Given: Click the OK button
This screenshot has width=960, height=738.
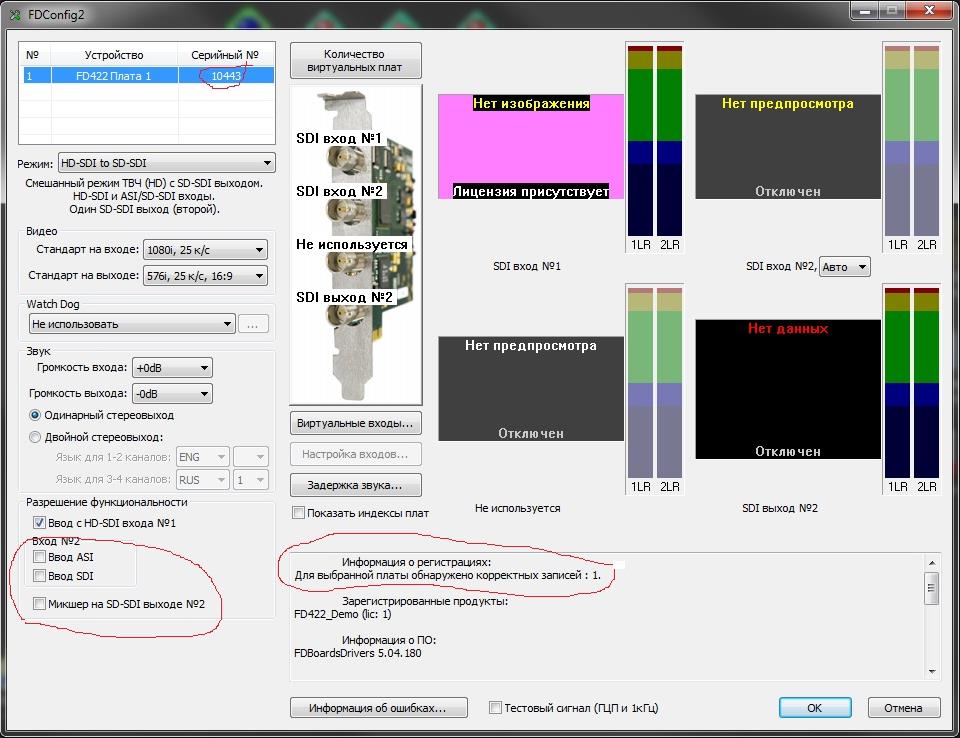Looking at the screenshot, I should pyautogui.click(x=815, y=707).
